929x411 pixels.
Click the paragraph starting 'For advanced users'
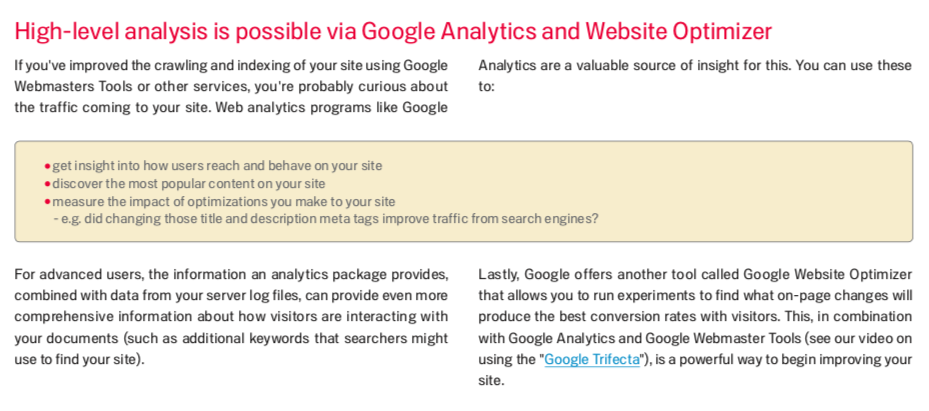(231, 317)
